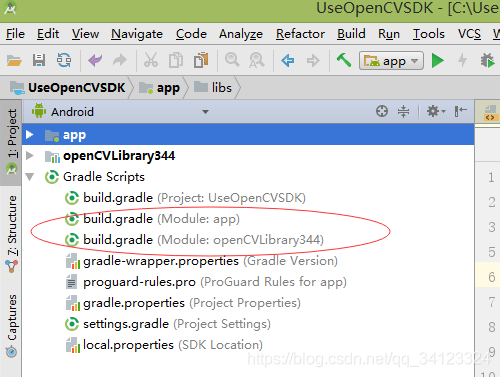Expand the openCVLibrary344 module node

click(x=30, y=155)
